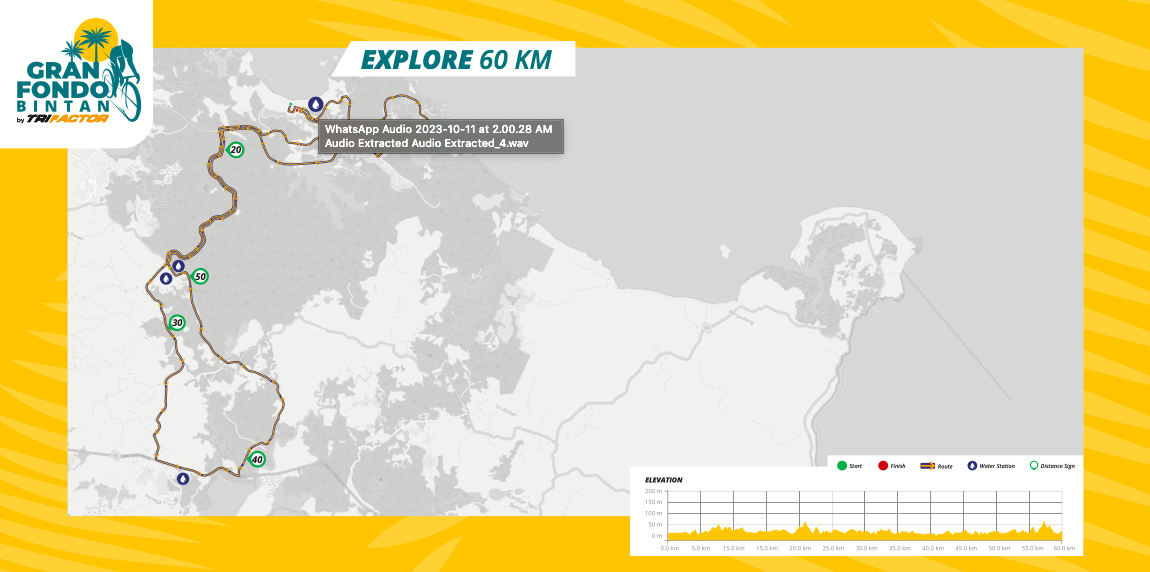Click the 40 km distance sign marker
The width and height of the screenshot is (1150, 572).
(x=257, y=460)
